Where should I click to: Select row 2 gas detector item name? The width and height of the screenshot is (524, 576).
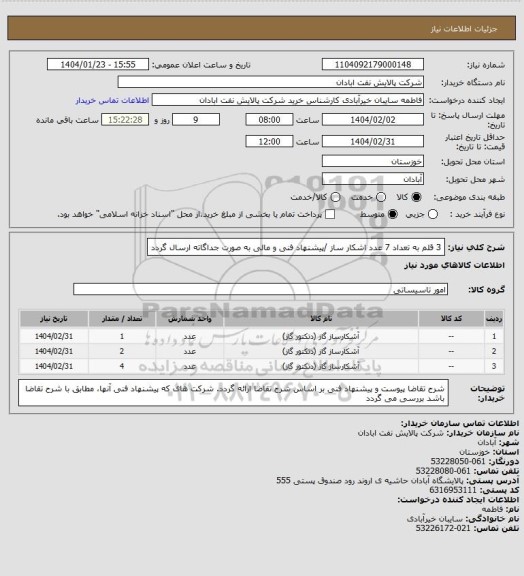pos(321,351)
